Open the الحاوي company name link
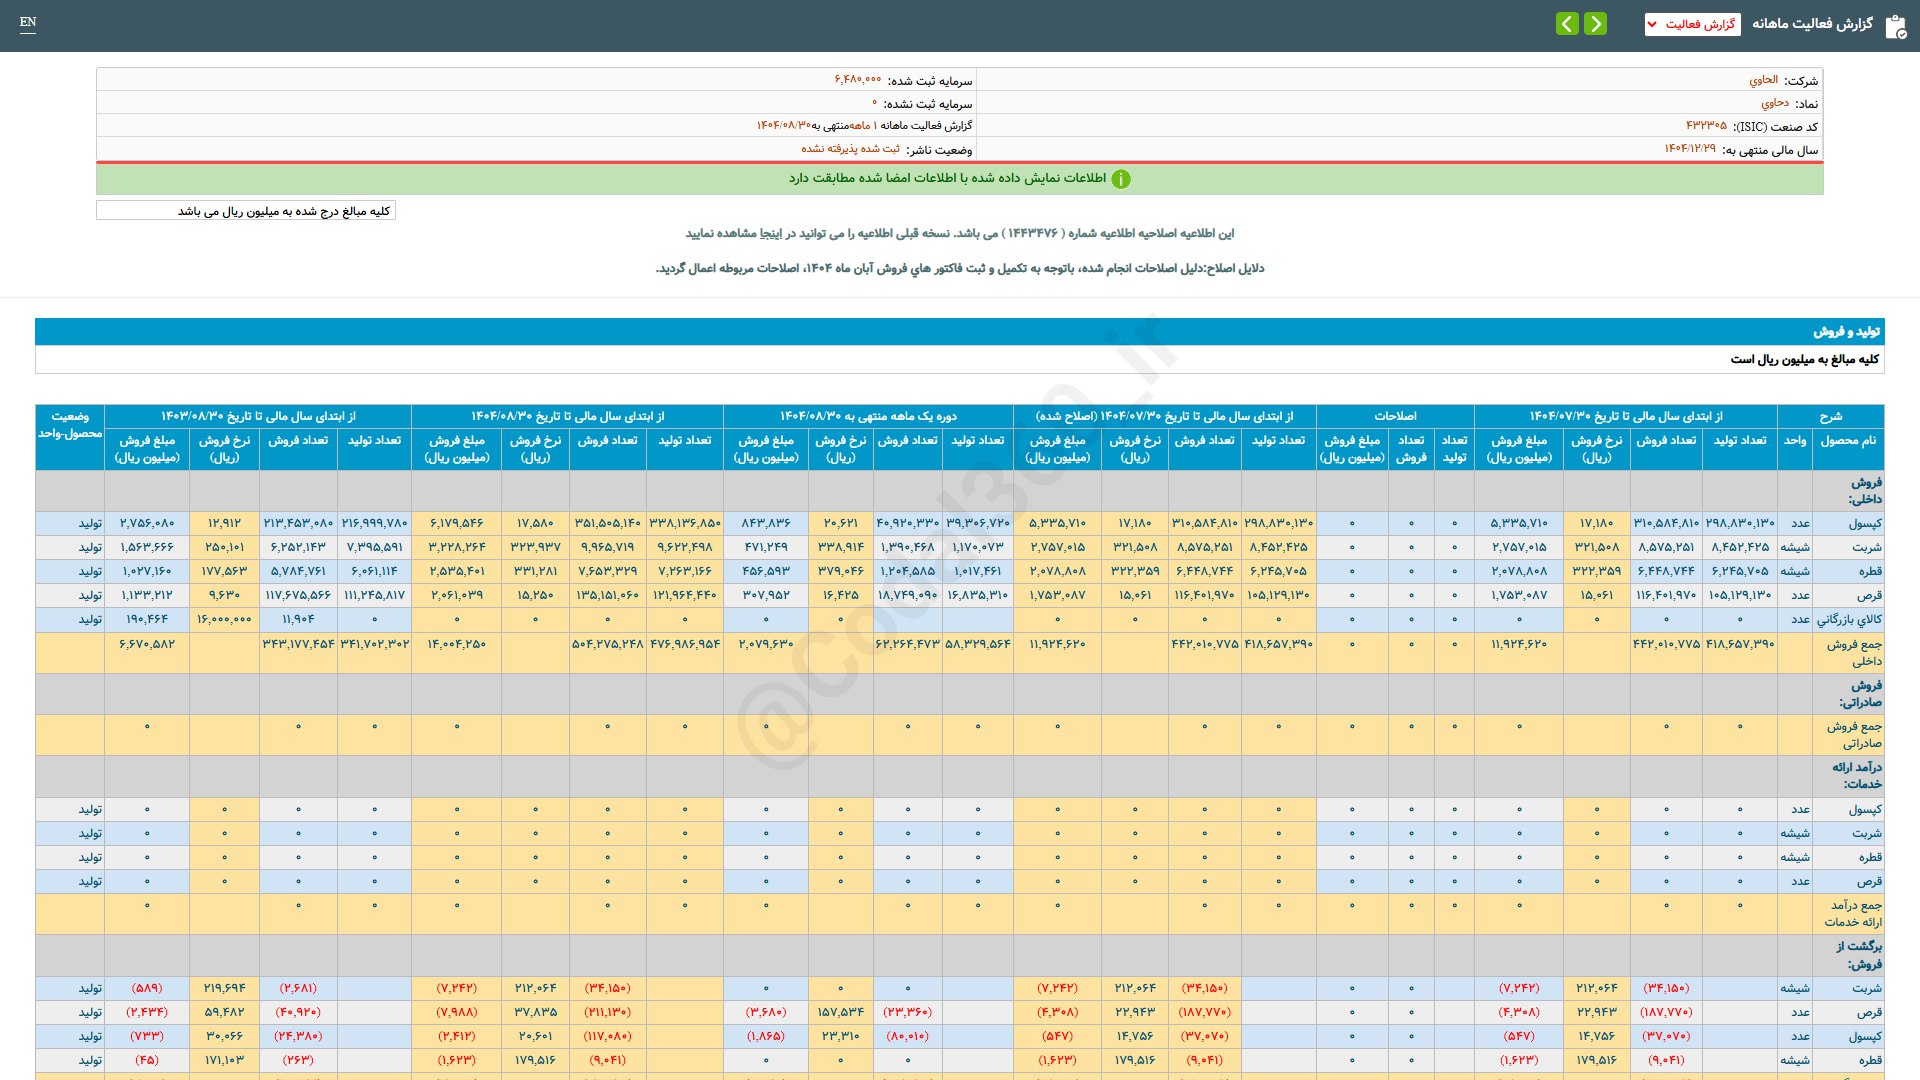The image size is (1920, 1080). [1763, 80]
